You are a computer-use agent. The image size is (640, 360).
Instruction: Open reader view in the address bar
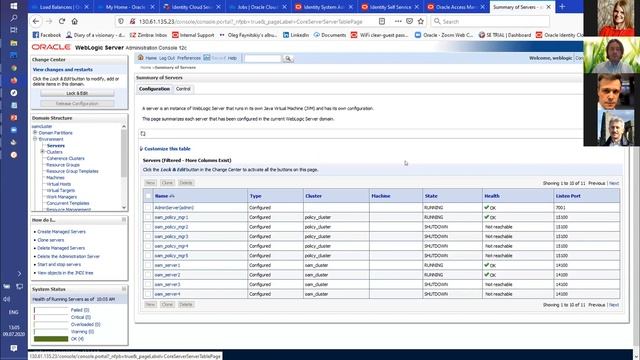click(x=382, y=21)
